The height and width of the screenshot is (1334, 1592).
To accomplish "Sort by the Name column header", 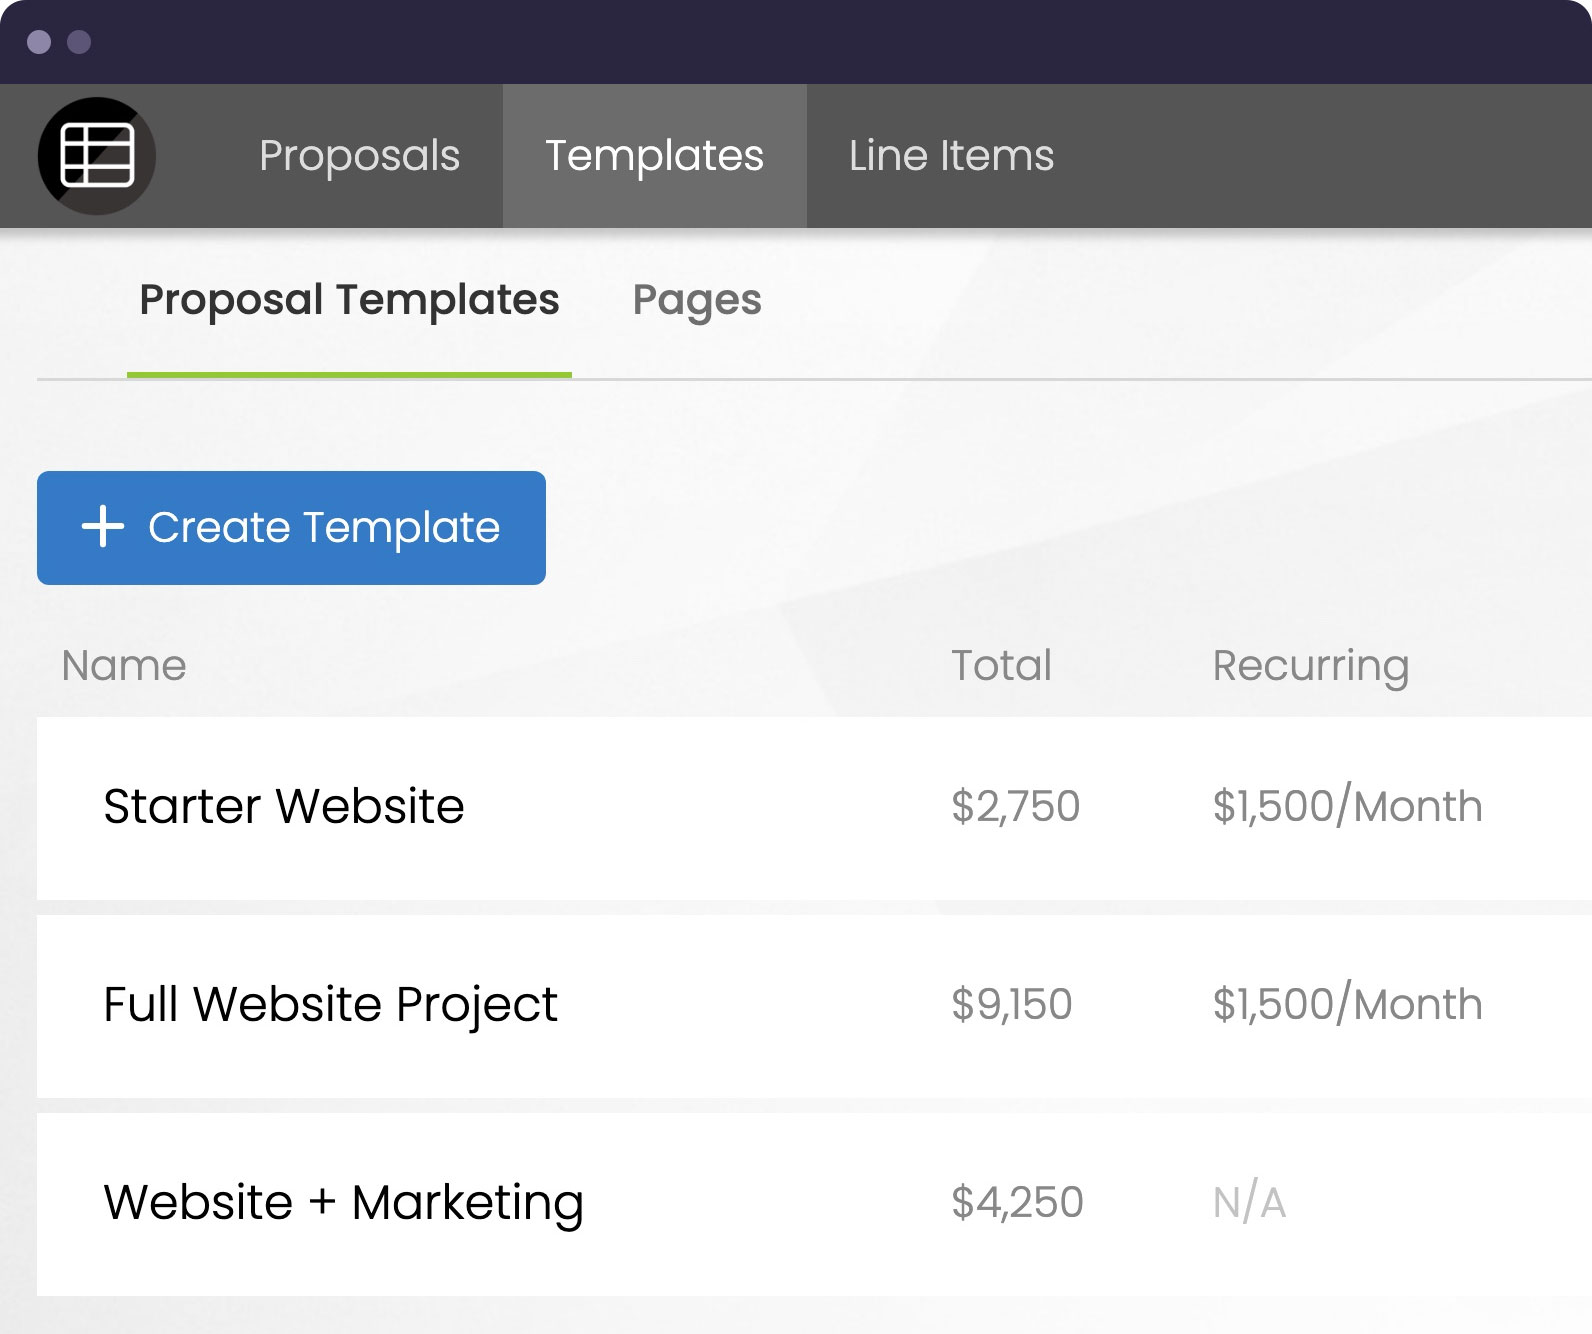I will [123, 665].
